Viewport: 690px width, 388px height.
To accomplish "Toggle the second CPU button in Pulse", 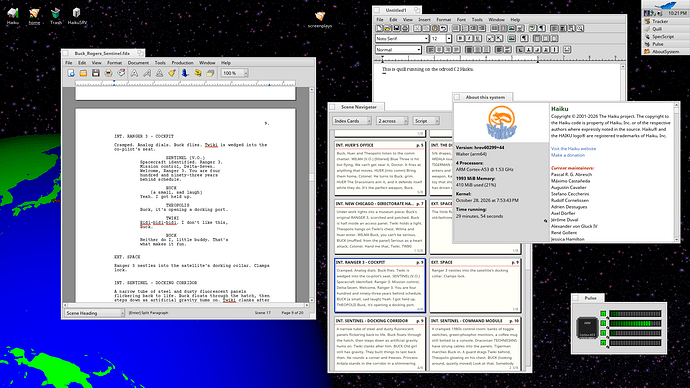I will [603, 323].
